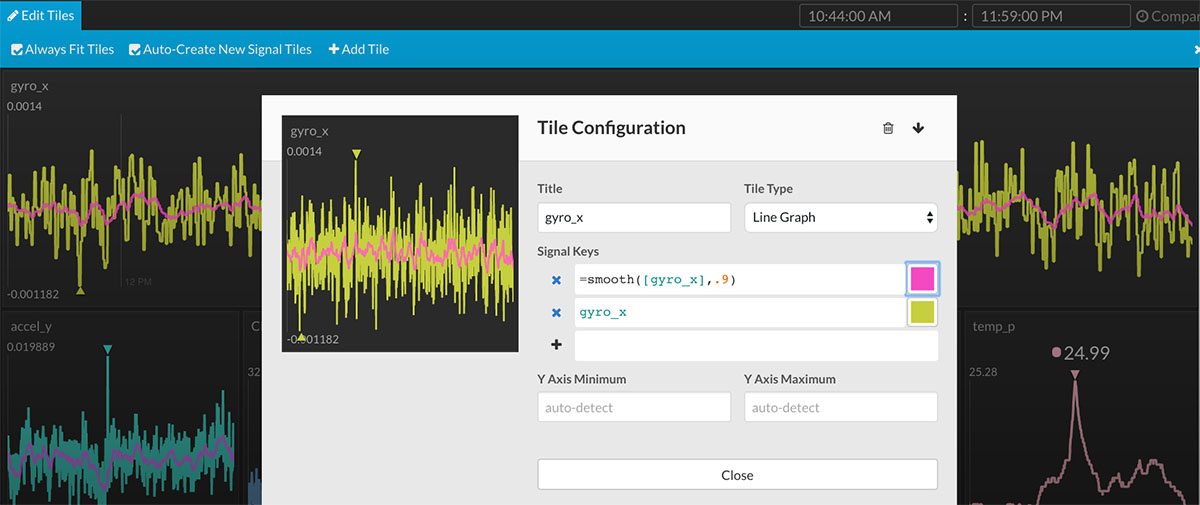
Task: Remove the smooth gyro_x signal key
Action: 556,280
